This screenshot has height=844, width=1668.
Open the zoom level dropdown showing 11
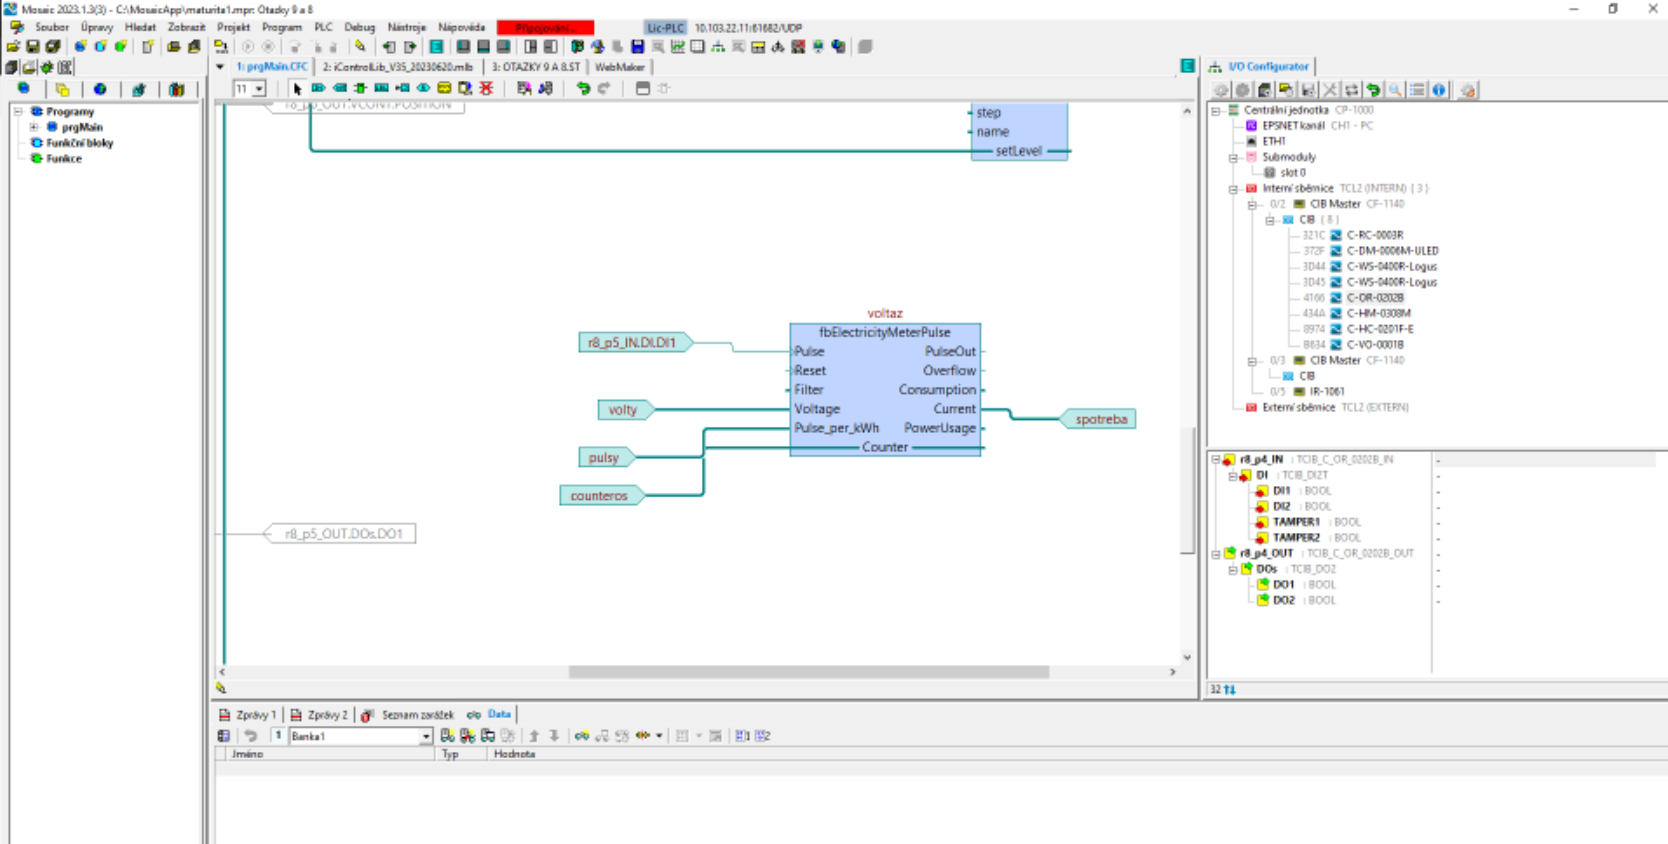pos(259,89)
